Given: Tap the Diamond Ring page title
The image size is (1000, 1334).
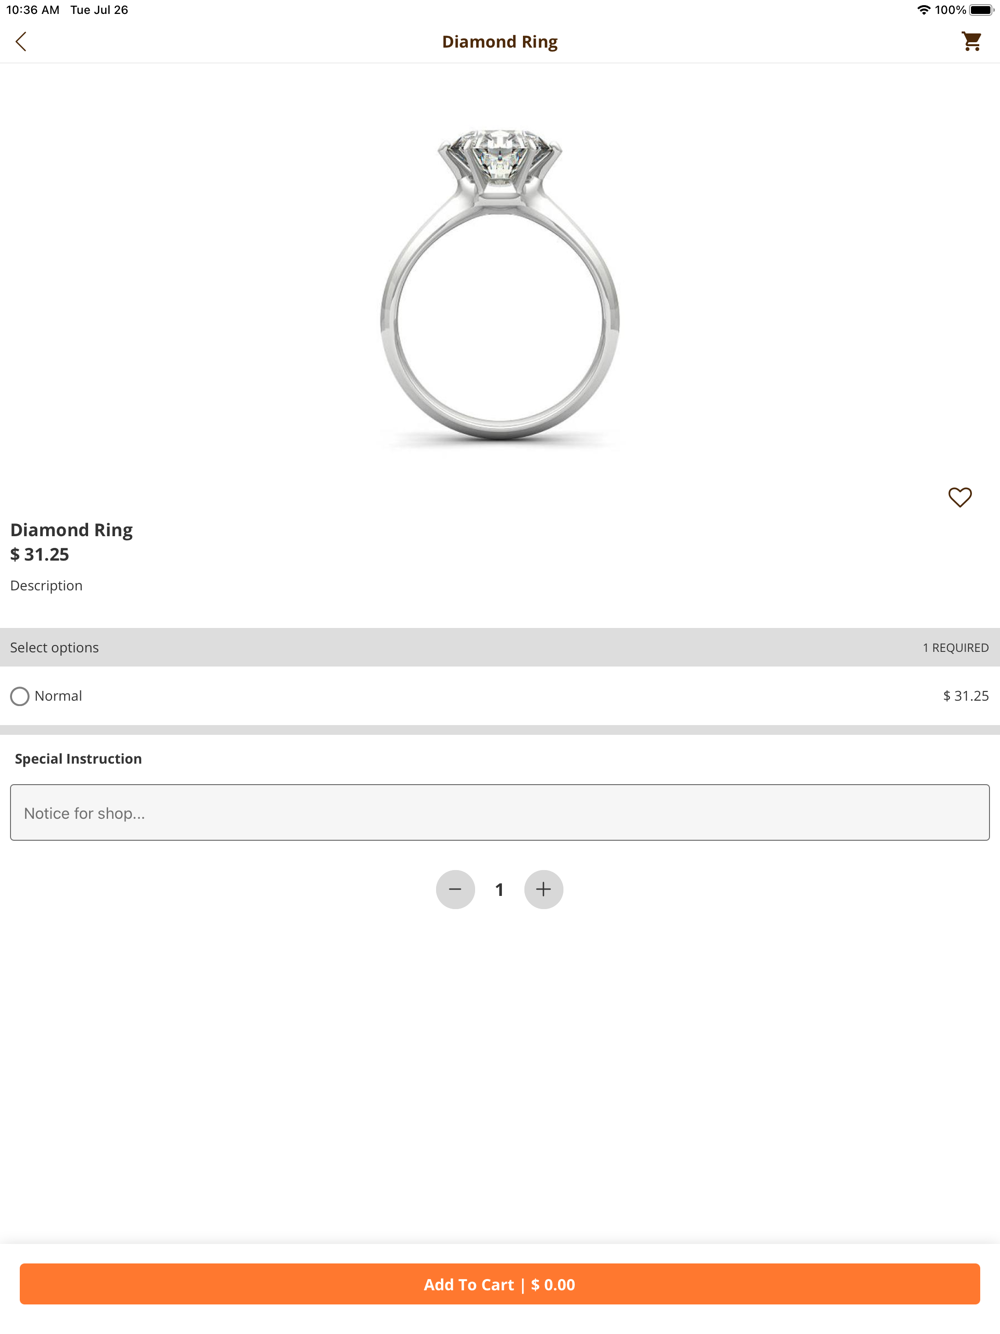Looking at the screenshot, I should click(500, 41).
